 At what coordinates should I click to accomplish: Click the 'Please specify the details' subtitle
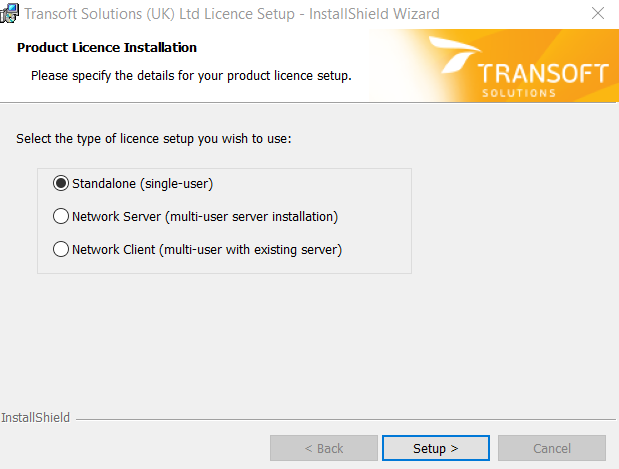point(191,75)
